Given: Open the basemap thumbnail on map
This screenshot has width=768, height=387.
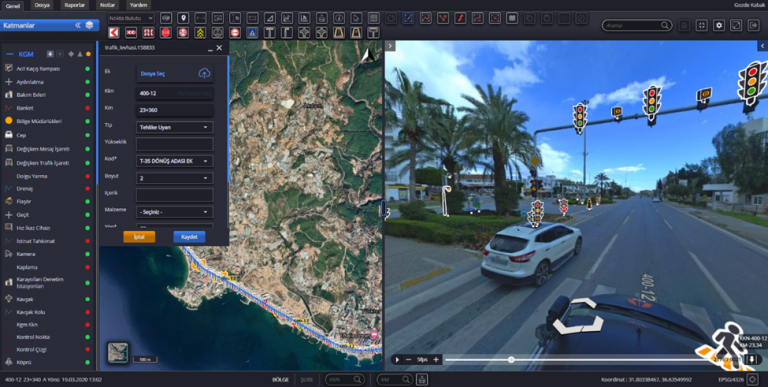Looking at the screenshot, I should (118, 353).
